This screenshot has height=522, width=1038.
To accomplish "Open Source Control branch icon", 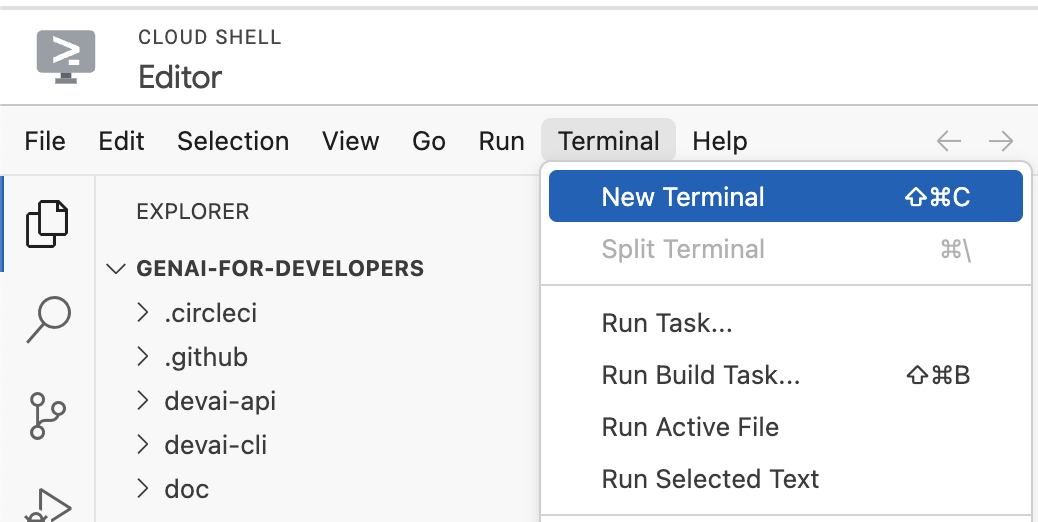I will coord(47,415).
